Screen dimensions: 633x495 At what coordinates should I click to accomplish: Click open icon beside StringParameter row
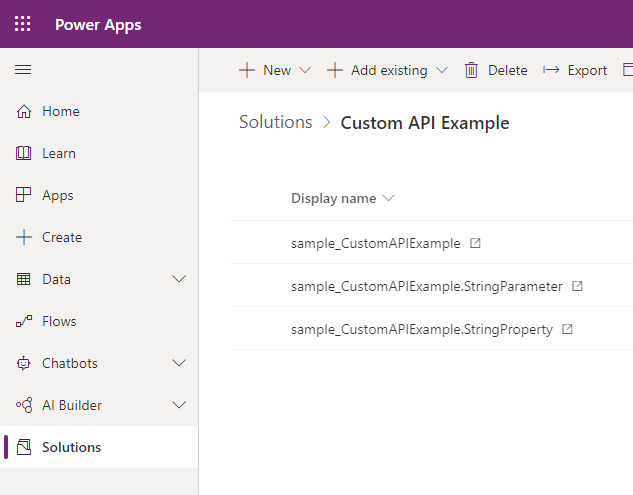point(577,286)
